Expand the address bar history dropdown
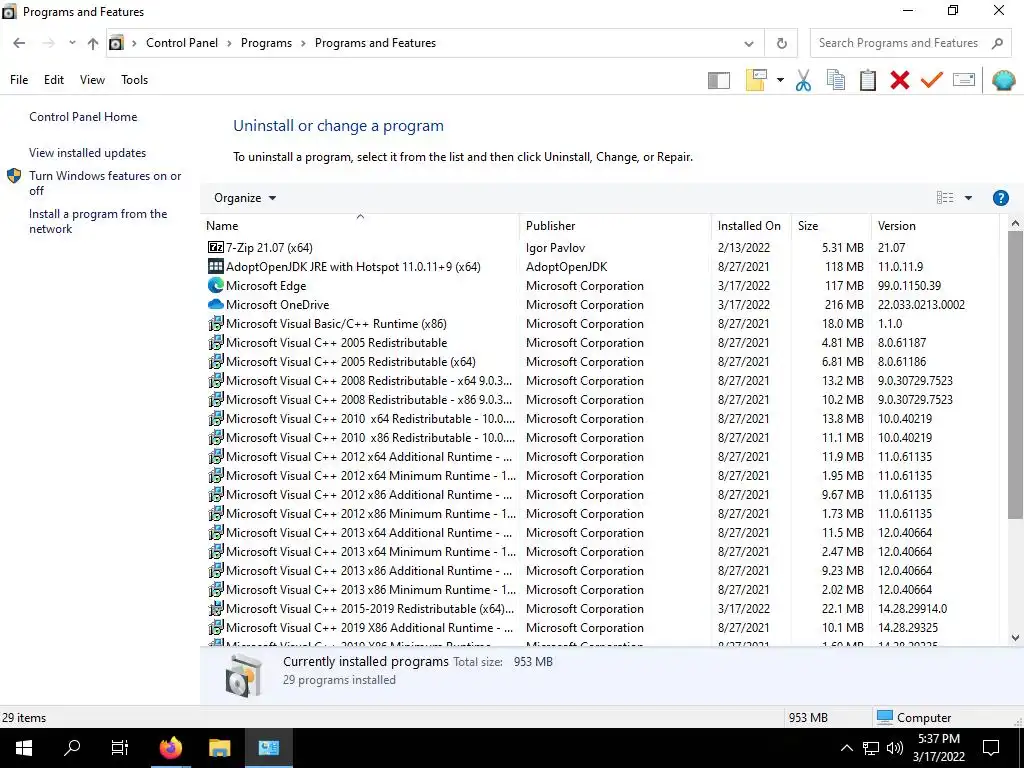Viewport: 1024px width, 768px height. (x=749, y=44)
